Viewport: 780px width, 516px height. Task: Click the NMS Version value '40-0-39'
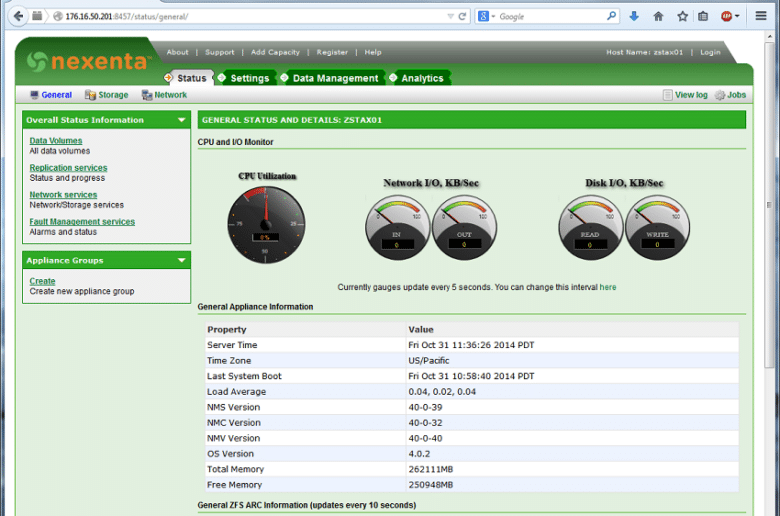[x=425, y=407]
